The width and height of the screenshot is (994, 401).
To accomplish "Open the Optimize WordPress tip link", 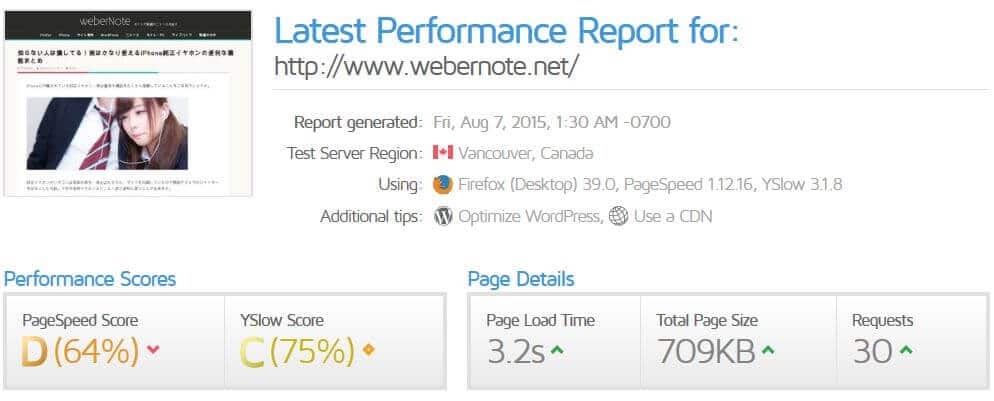I will coord(529,217).
